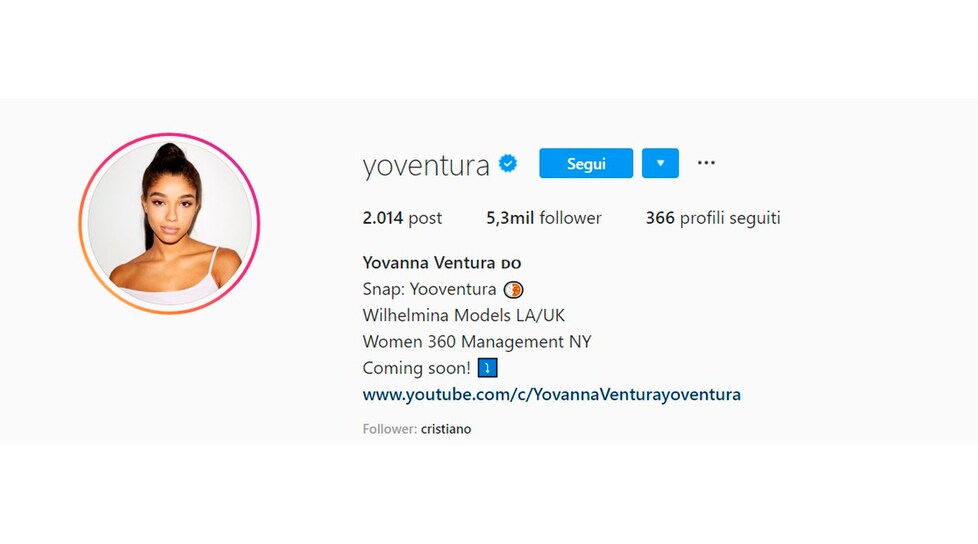Open the YouTube channel link in the bio
The image size is (978, 544).
[x=551, y=394]
